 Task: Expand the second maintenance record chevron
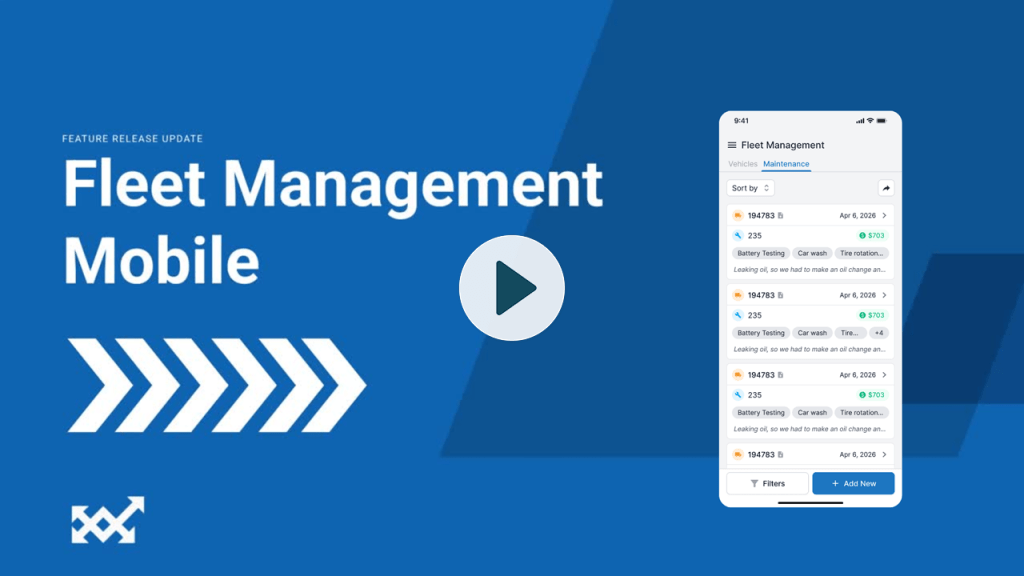coord(884,295)
